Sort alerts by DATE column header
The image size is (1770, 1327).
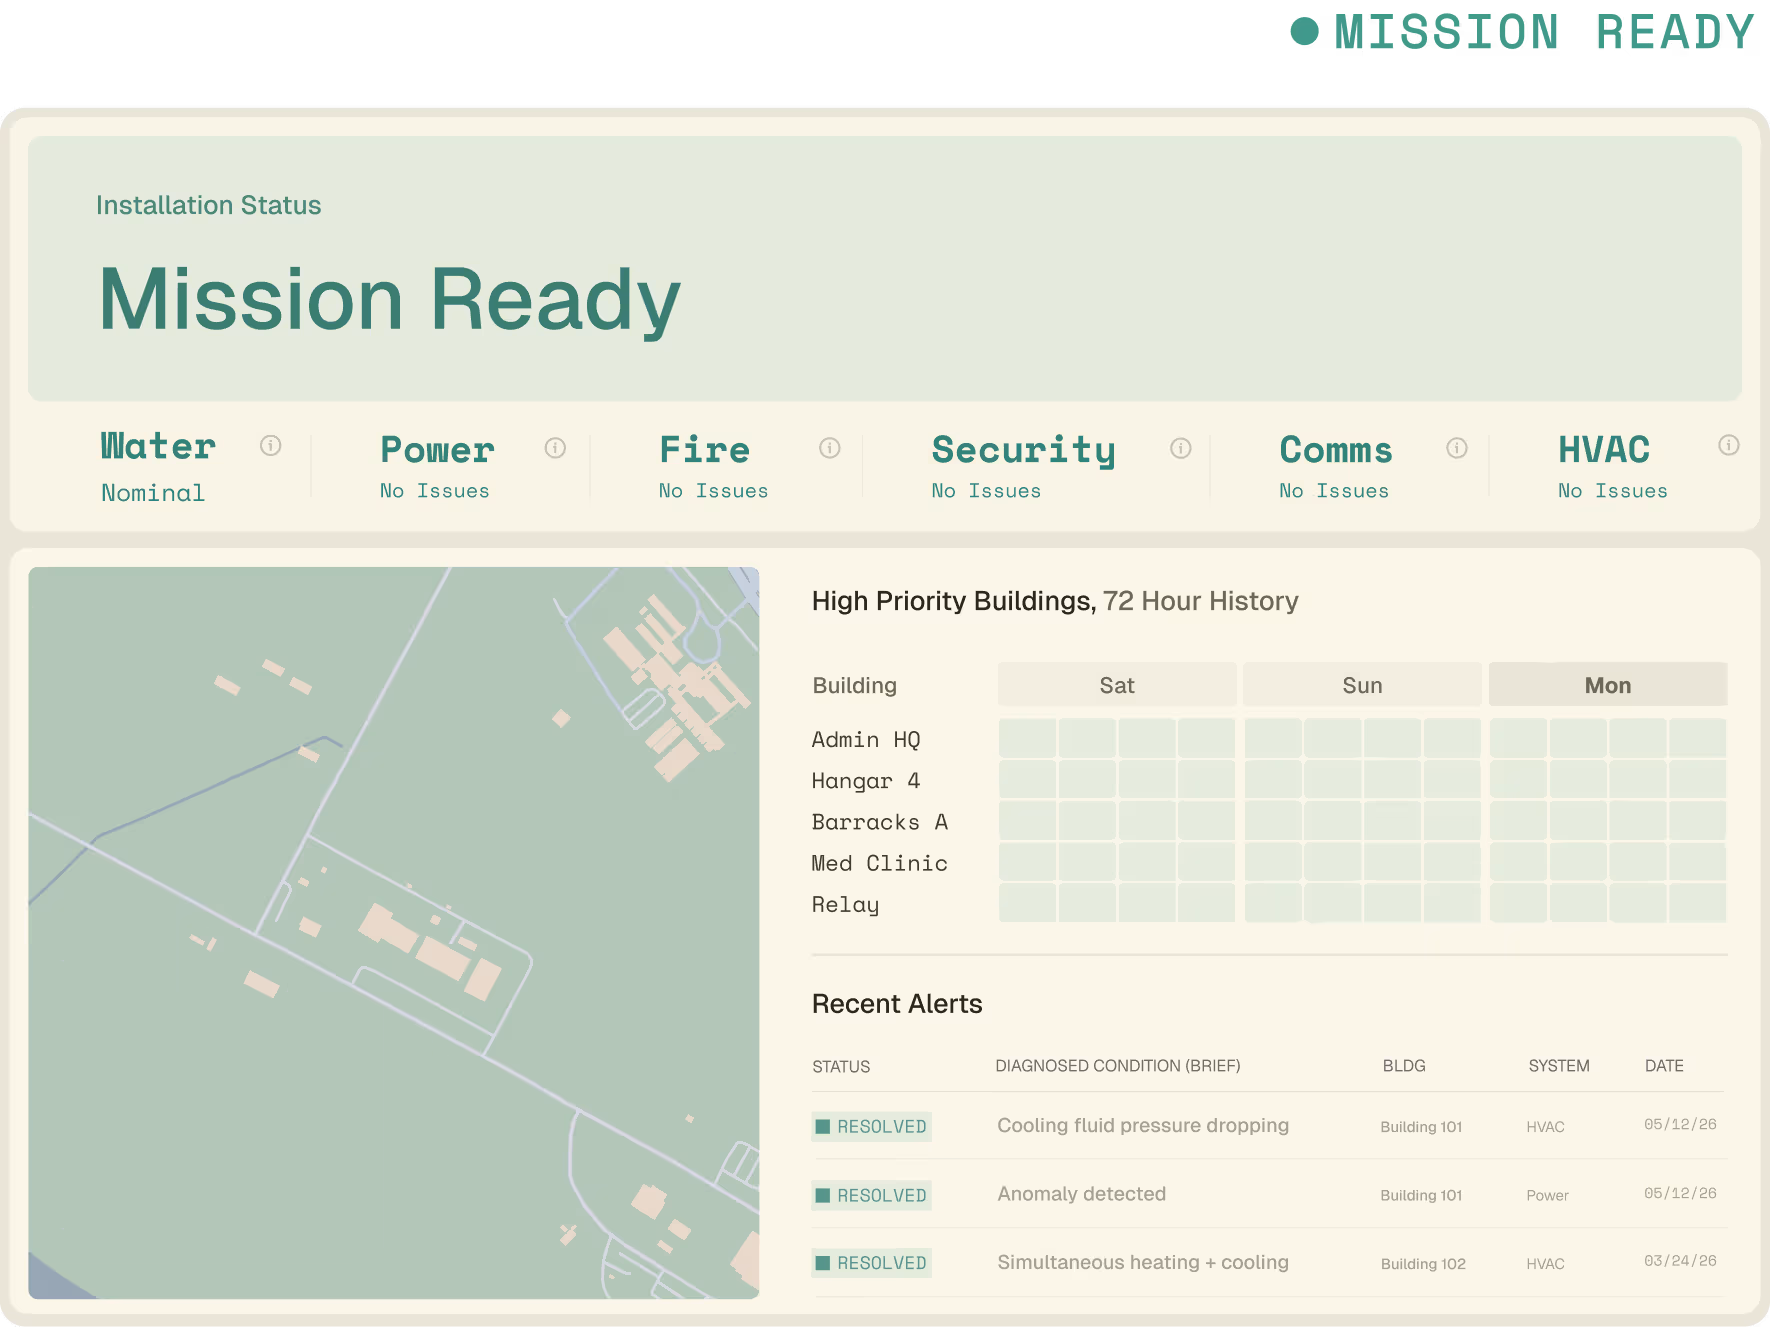[1664, 1066]
